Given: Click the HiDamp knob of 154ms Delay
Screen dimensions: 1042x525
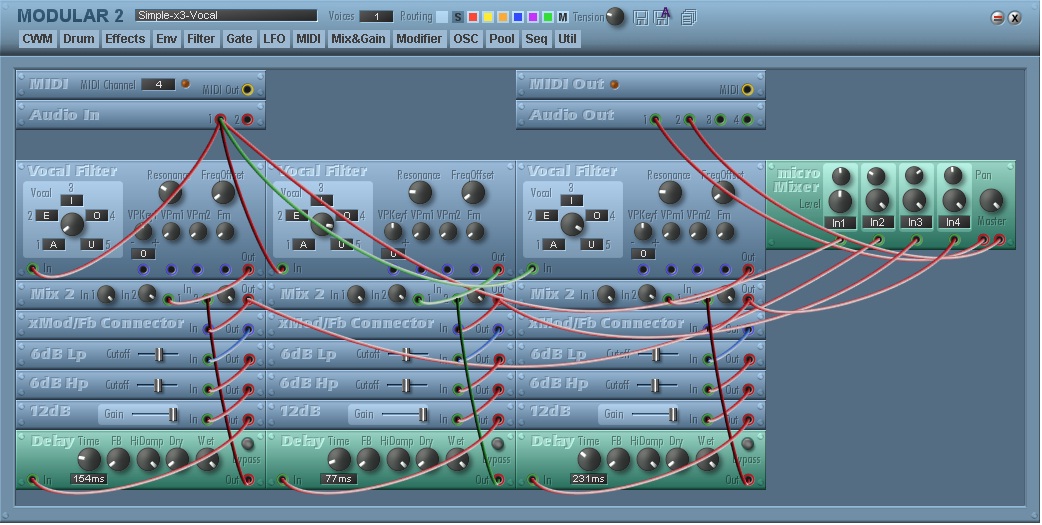Looking at the screenshot, I should coord(148,459).
